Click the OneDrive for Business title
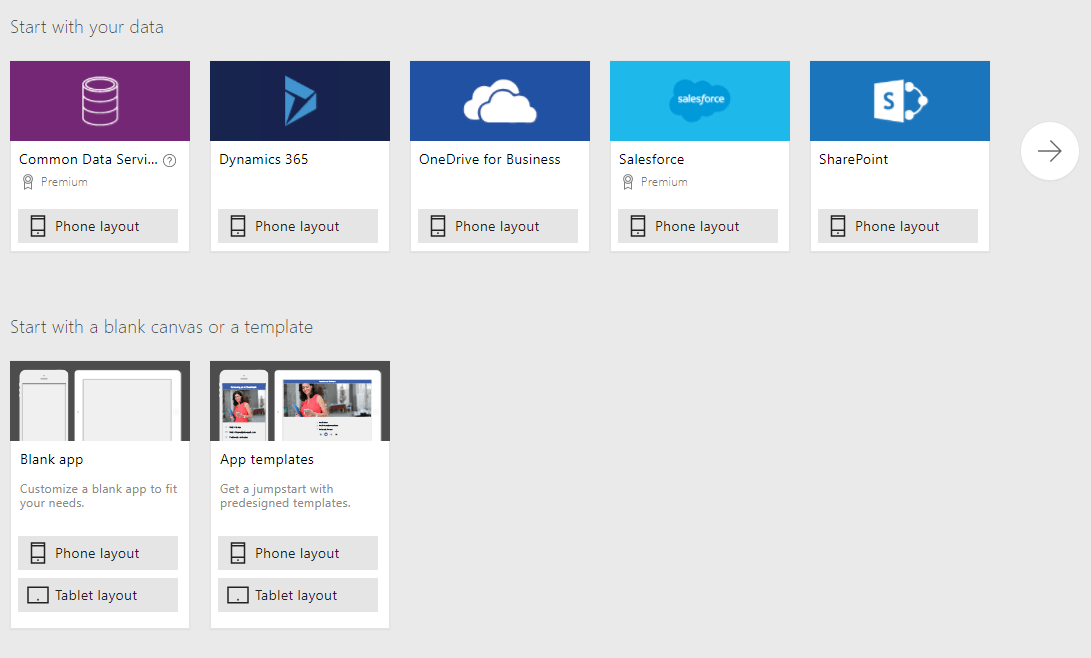The image size is (1091, 658). pos(490,159)
